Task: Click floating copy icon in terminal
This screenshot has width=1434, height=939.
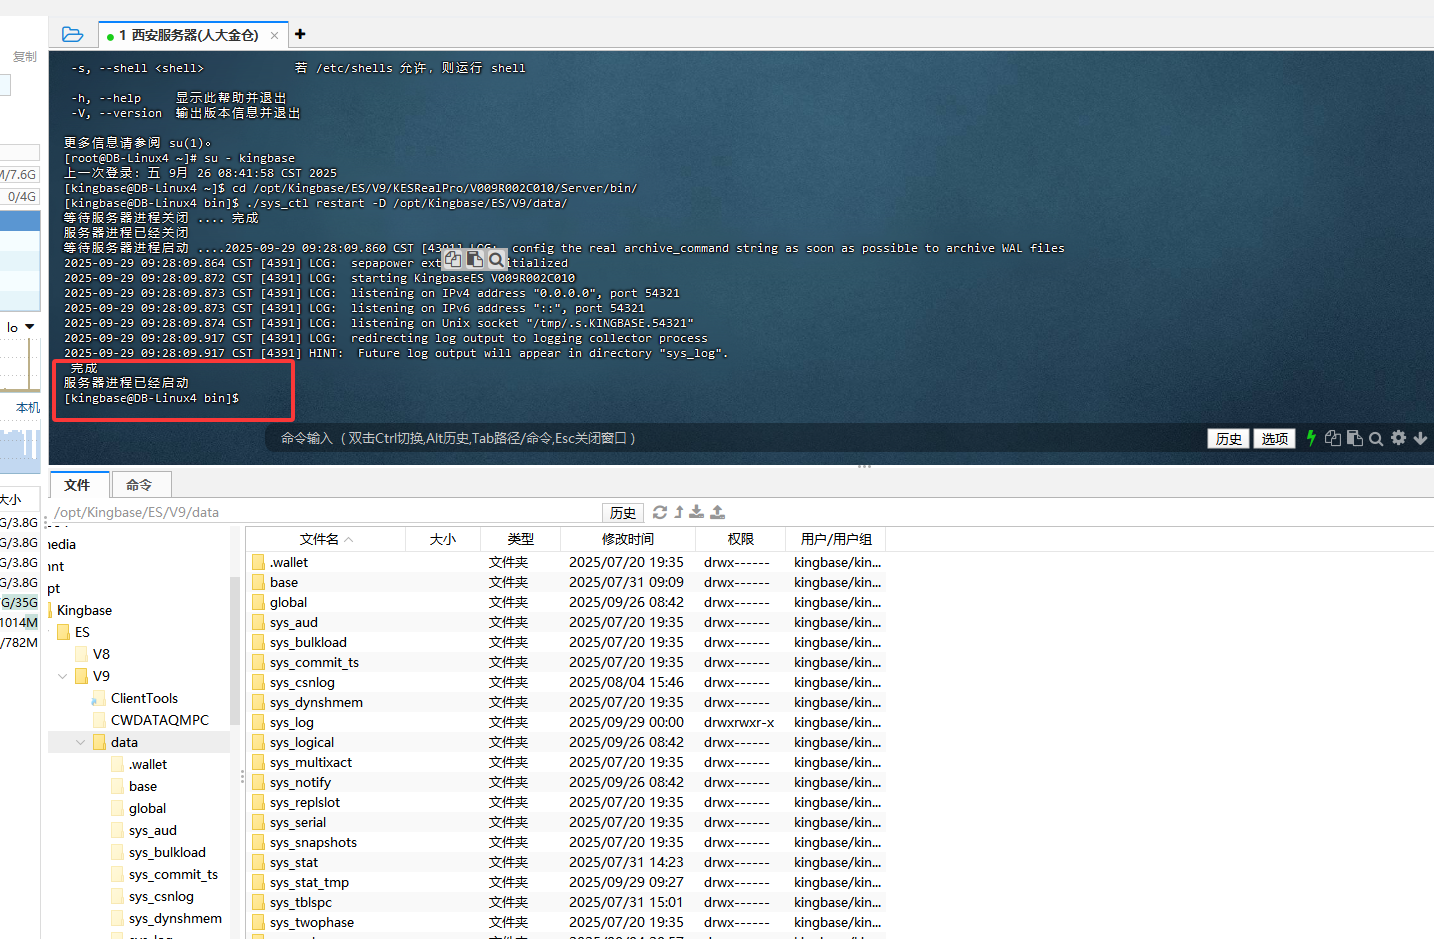Action: pos(453,259)
